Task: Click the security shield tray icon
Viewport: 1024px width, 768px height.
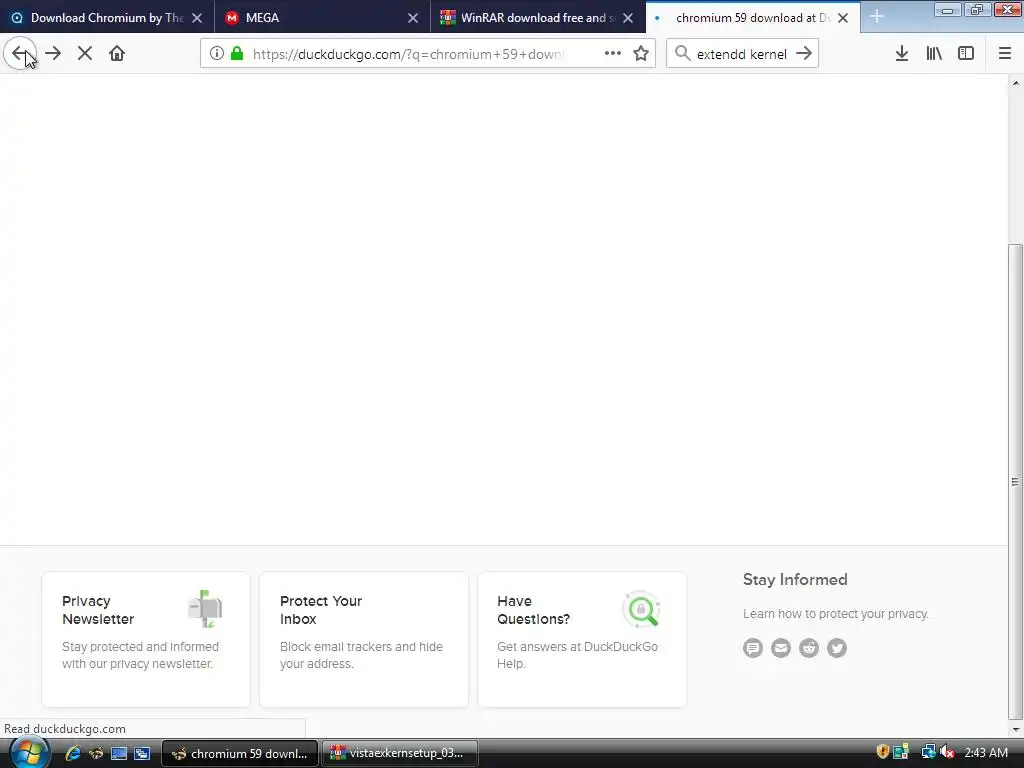Action: pyautogui.click(x=883, y=752)
